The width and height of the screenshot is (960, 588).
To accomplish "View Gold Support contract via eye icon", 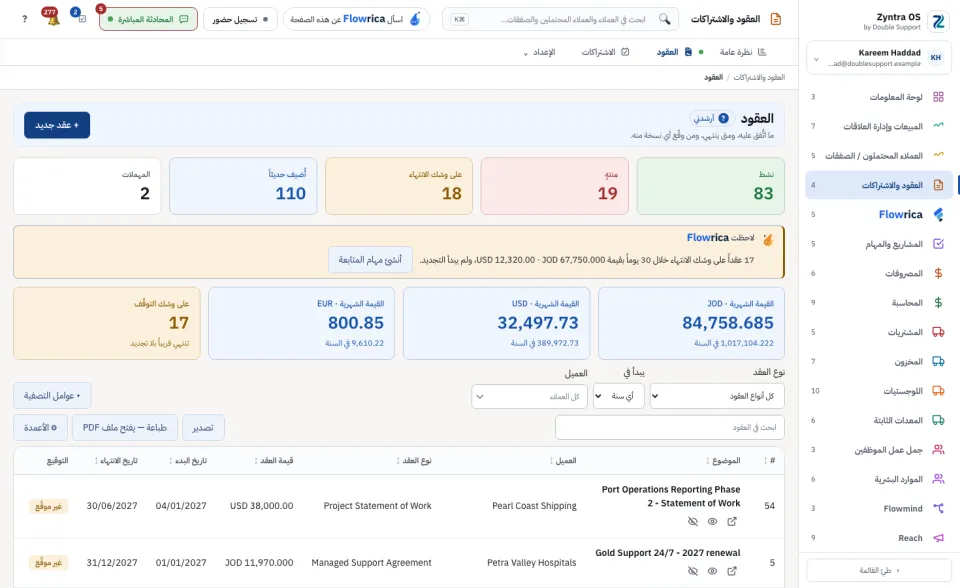I will pyautogui.click(x=712, y=571).
